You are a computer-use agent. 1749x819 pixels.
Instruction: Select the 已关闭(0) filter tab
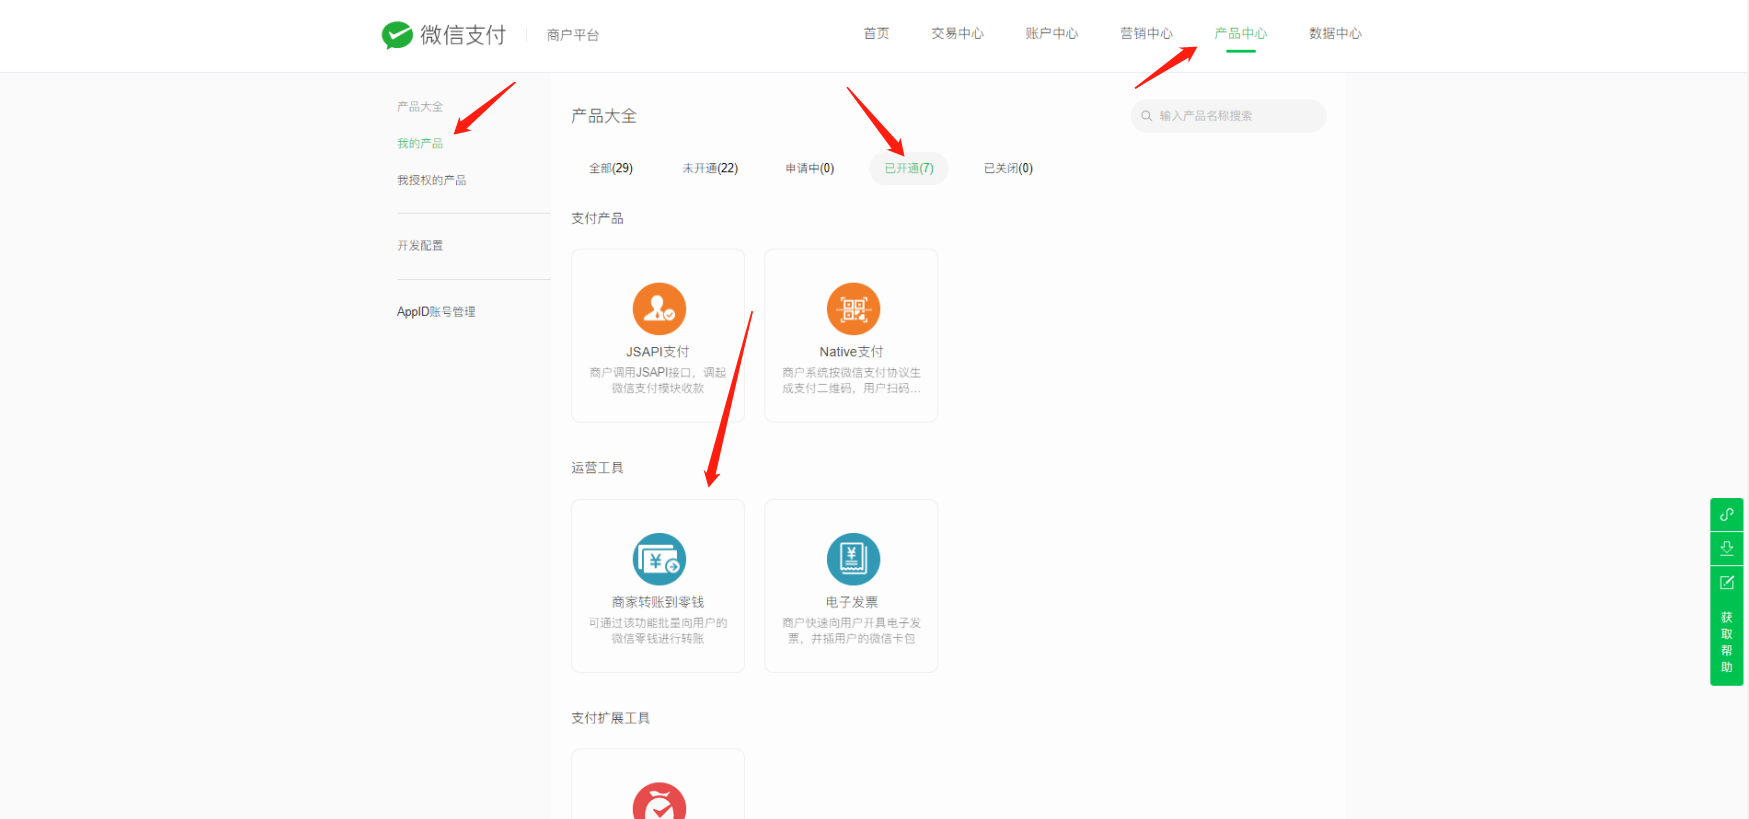coord(1007,168)
